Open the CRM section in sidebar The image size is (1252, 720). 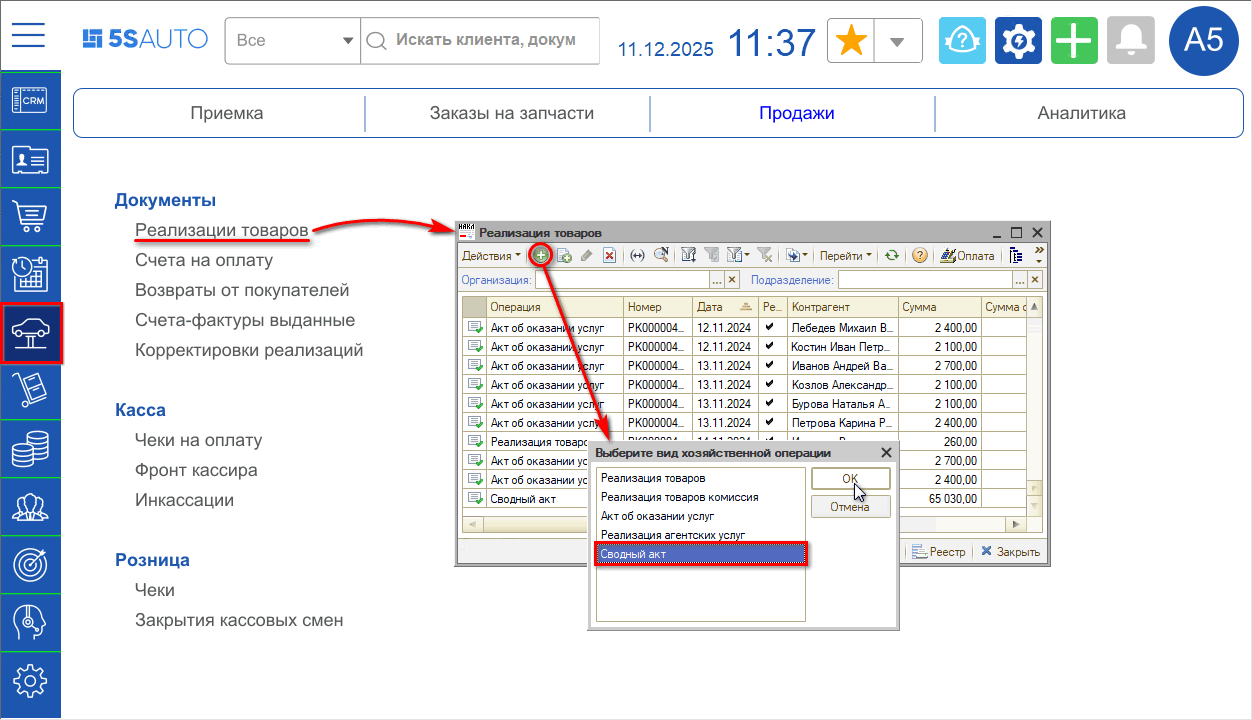point(30,100)
